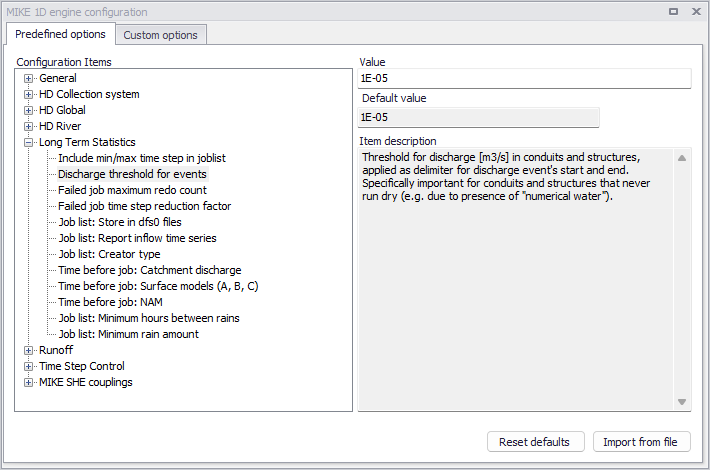Select Failed job maximum redo count
Screen dimensions: 710x470
(132, 190)
